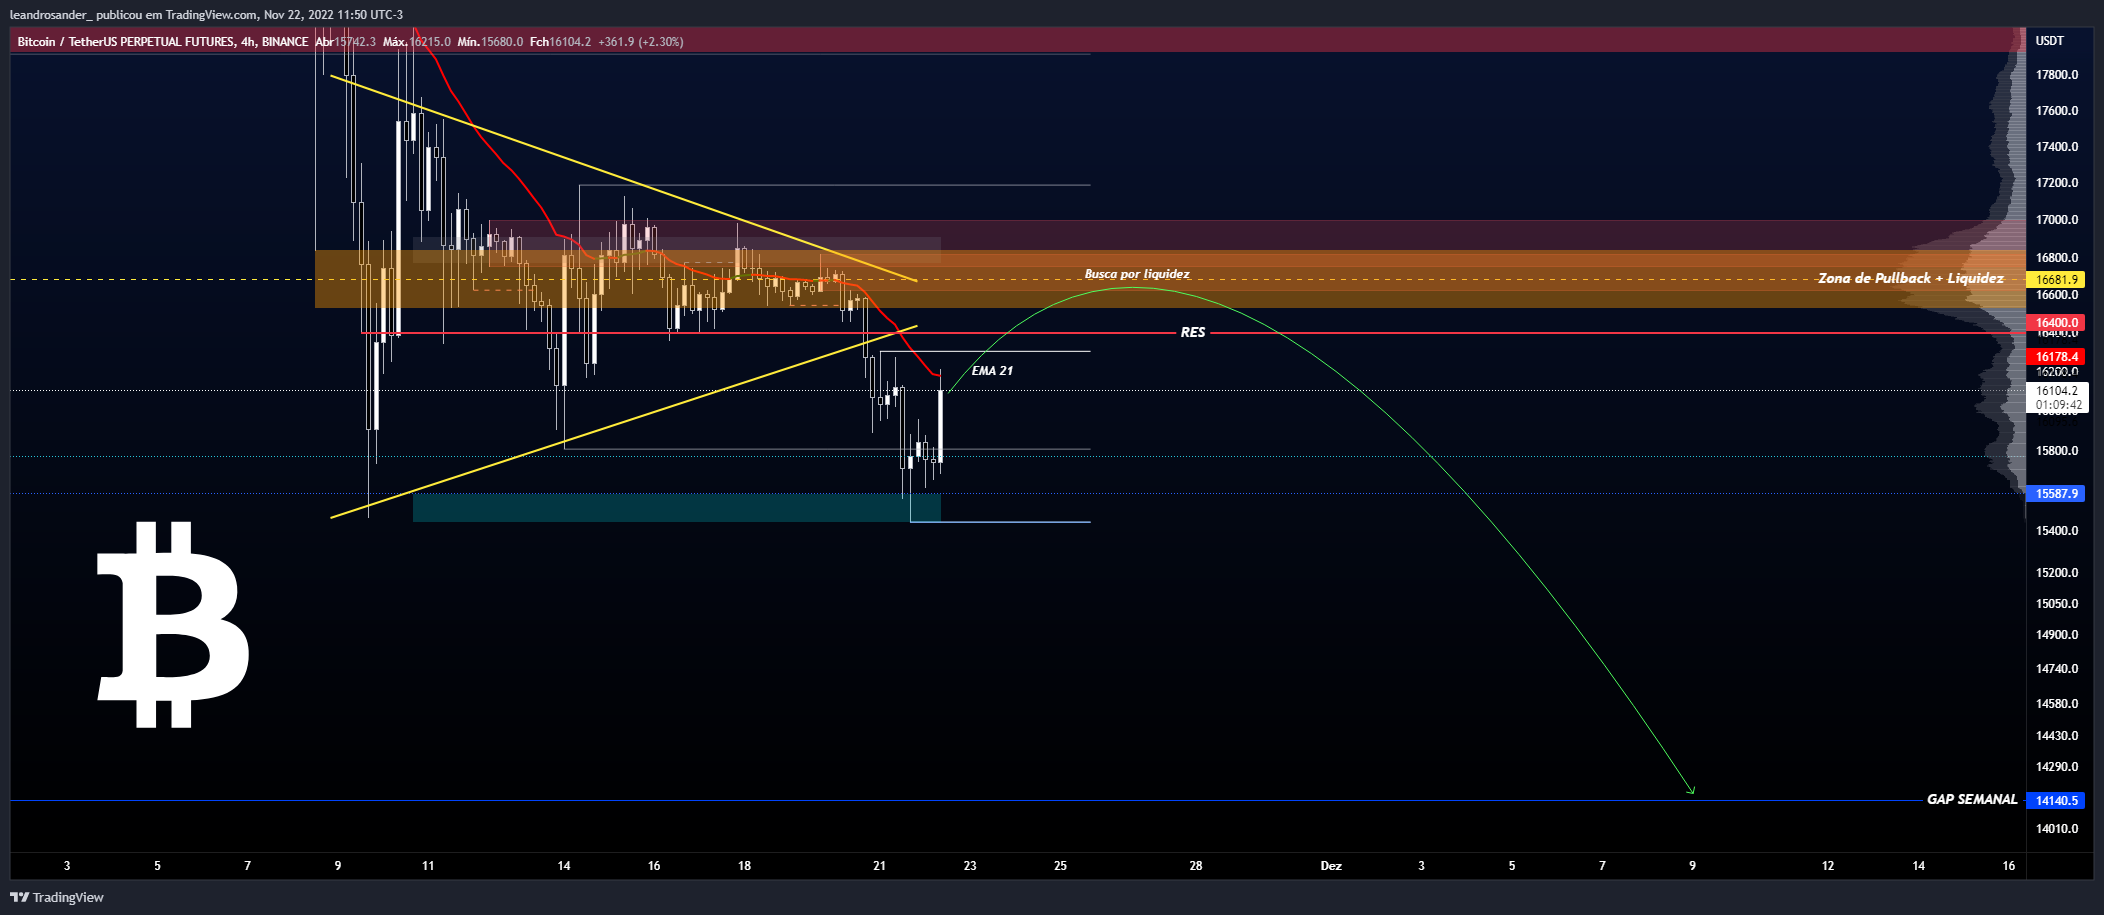
Task: Click the 'GAP SEMANAL' label
Action: 1971,799
